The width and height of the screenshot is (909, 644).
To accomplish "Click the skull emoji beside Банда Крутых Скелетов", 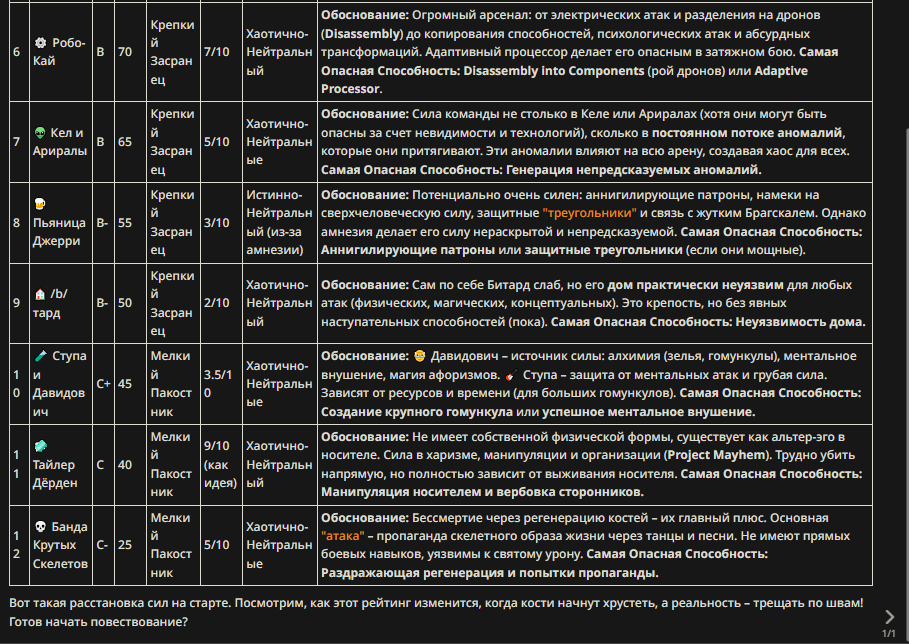I will 40,526.
